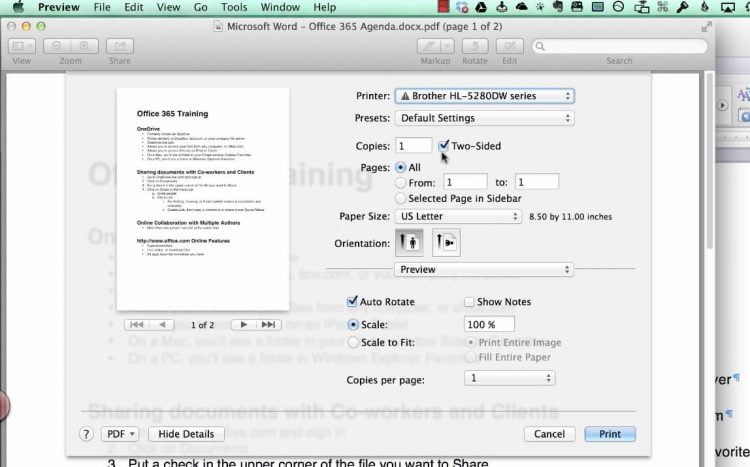Image resolution: width=750 pixels, height=467 pixels.
Task: Open the View menu
Action: pyautogui.click(x=168, y=7)
